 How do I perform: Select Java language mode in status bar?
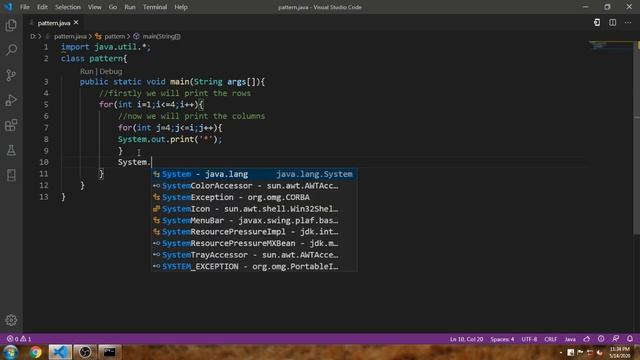[x=570, y=339]
